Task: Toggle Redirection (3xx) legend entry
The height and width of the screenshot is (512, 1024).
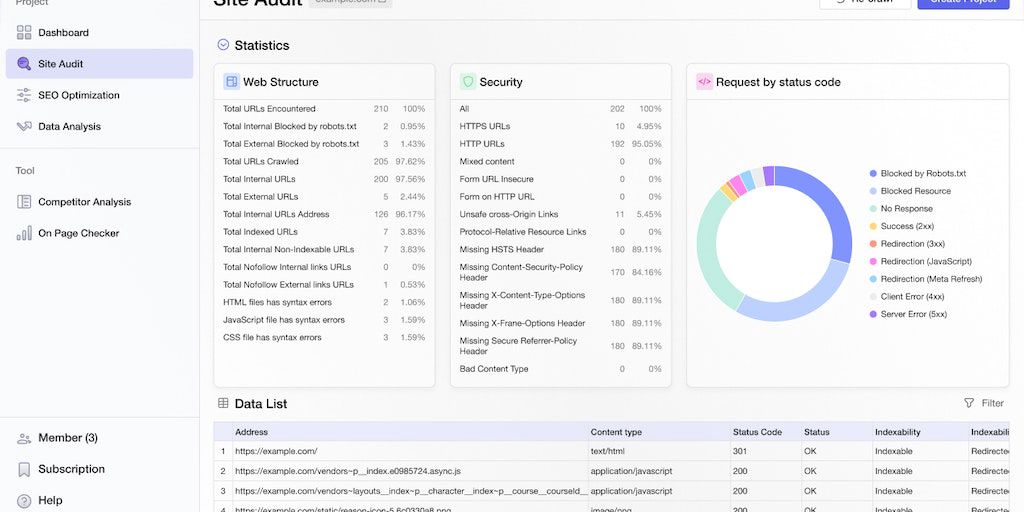Action: [907, 244]
